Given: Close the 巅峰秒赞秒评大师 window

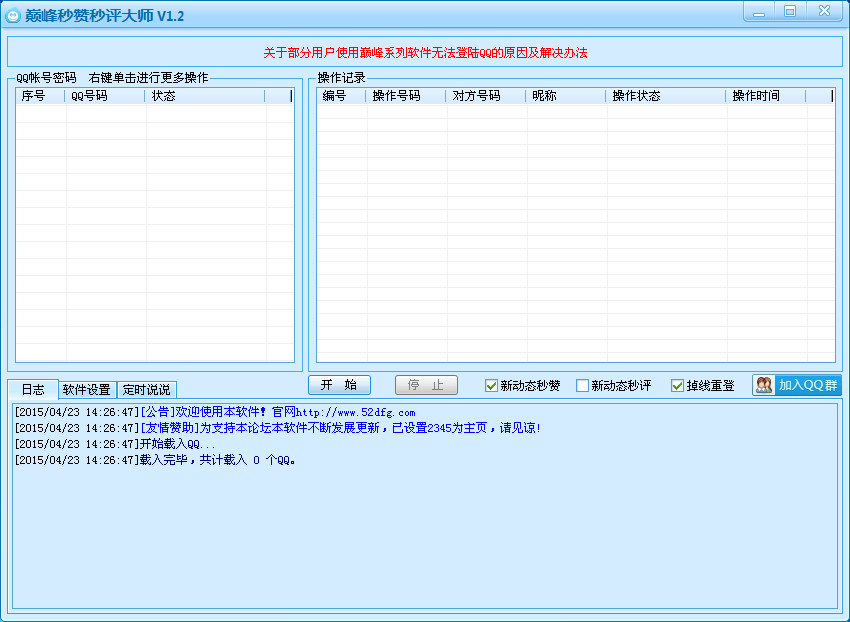Looking at the screenshot, I should pos(825,11).
